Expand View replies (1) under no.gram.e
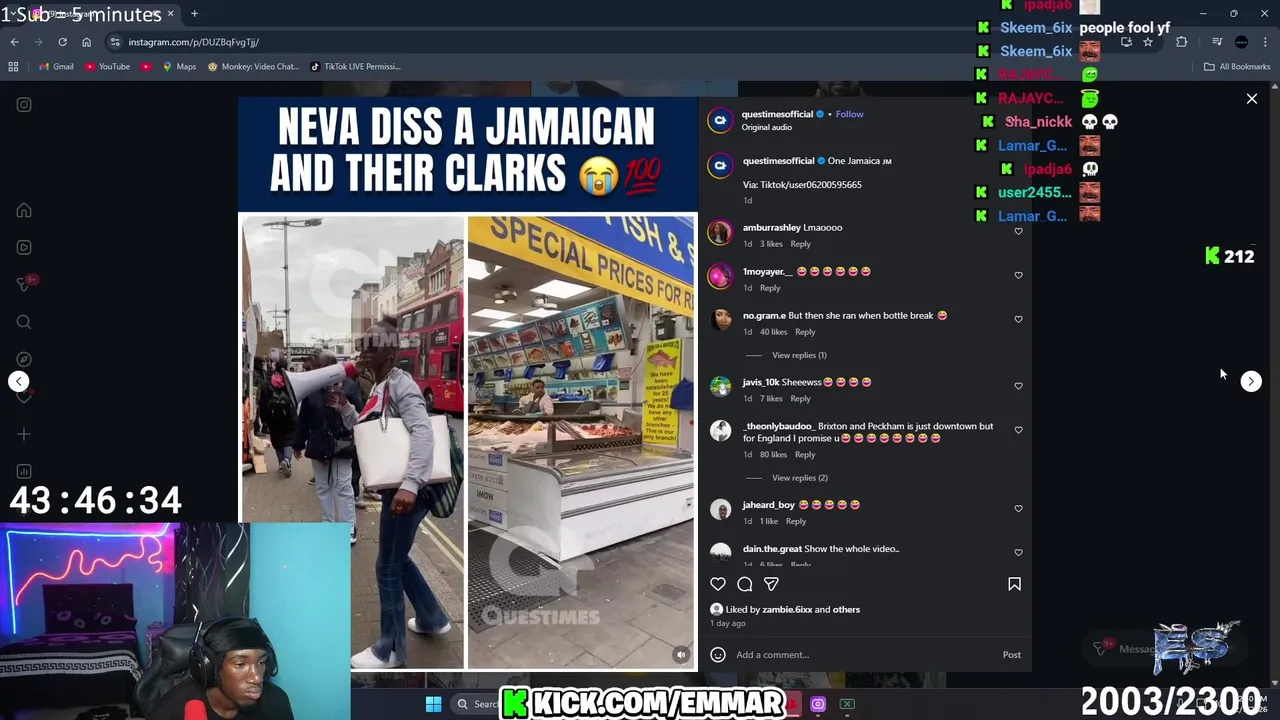The height and width of the screenshot is (720, 1280). (799, 355)
